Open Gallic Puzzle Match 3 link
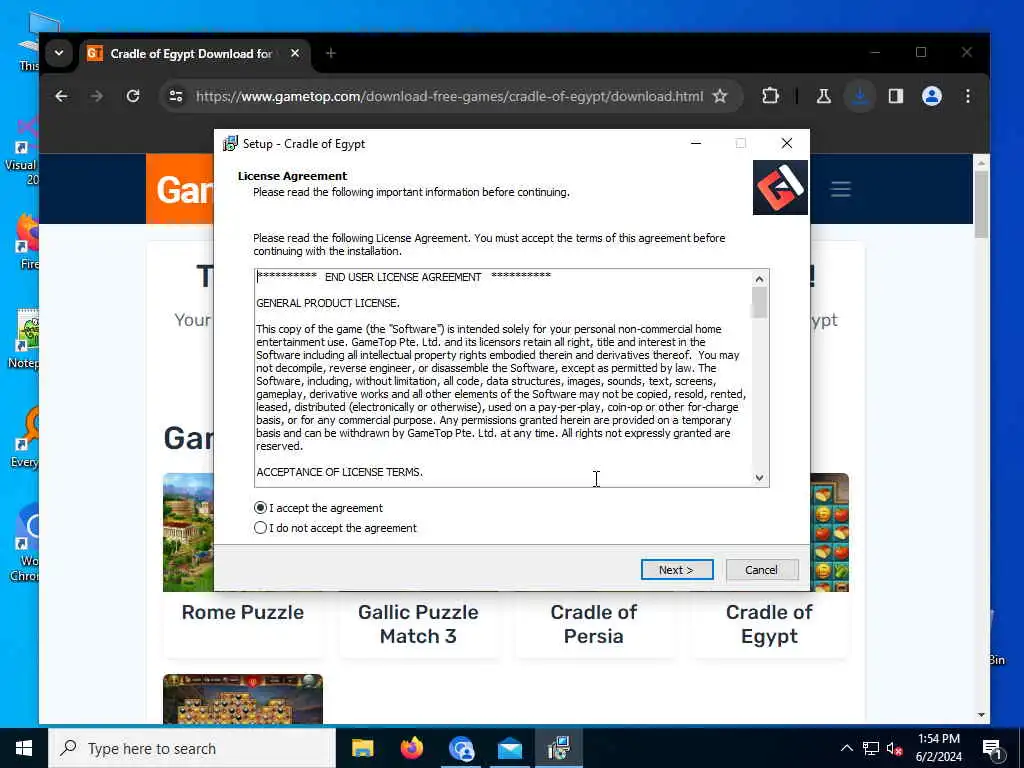This screenshot has width=1024, height=768. click(x=418, y=624)
